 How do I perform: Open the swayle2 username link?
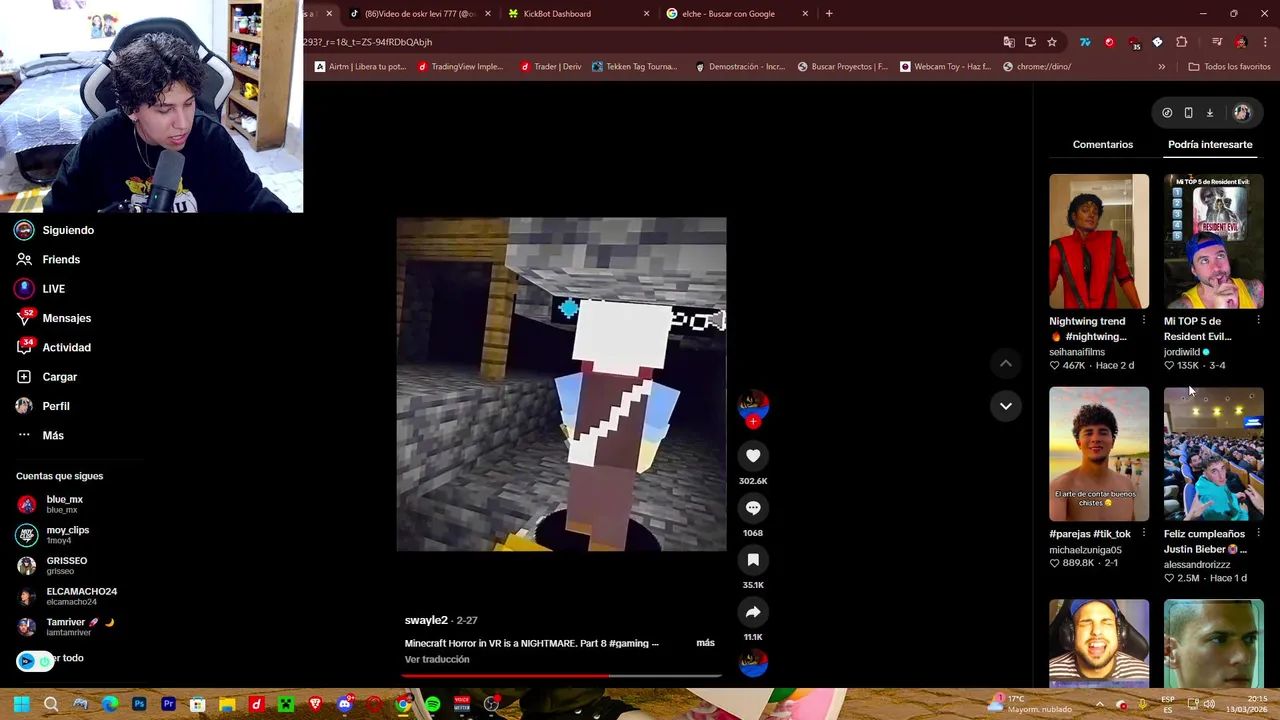[x=426, y=621]
